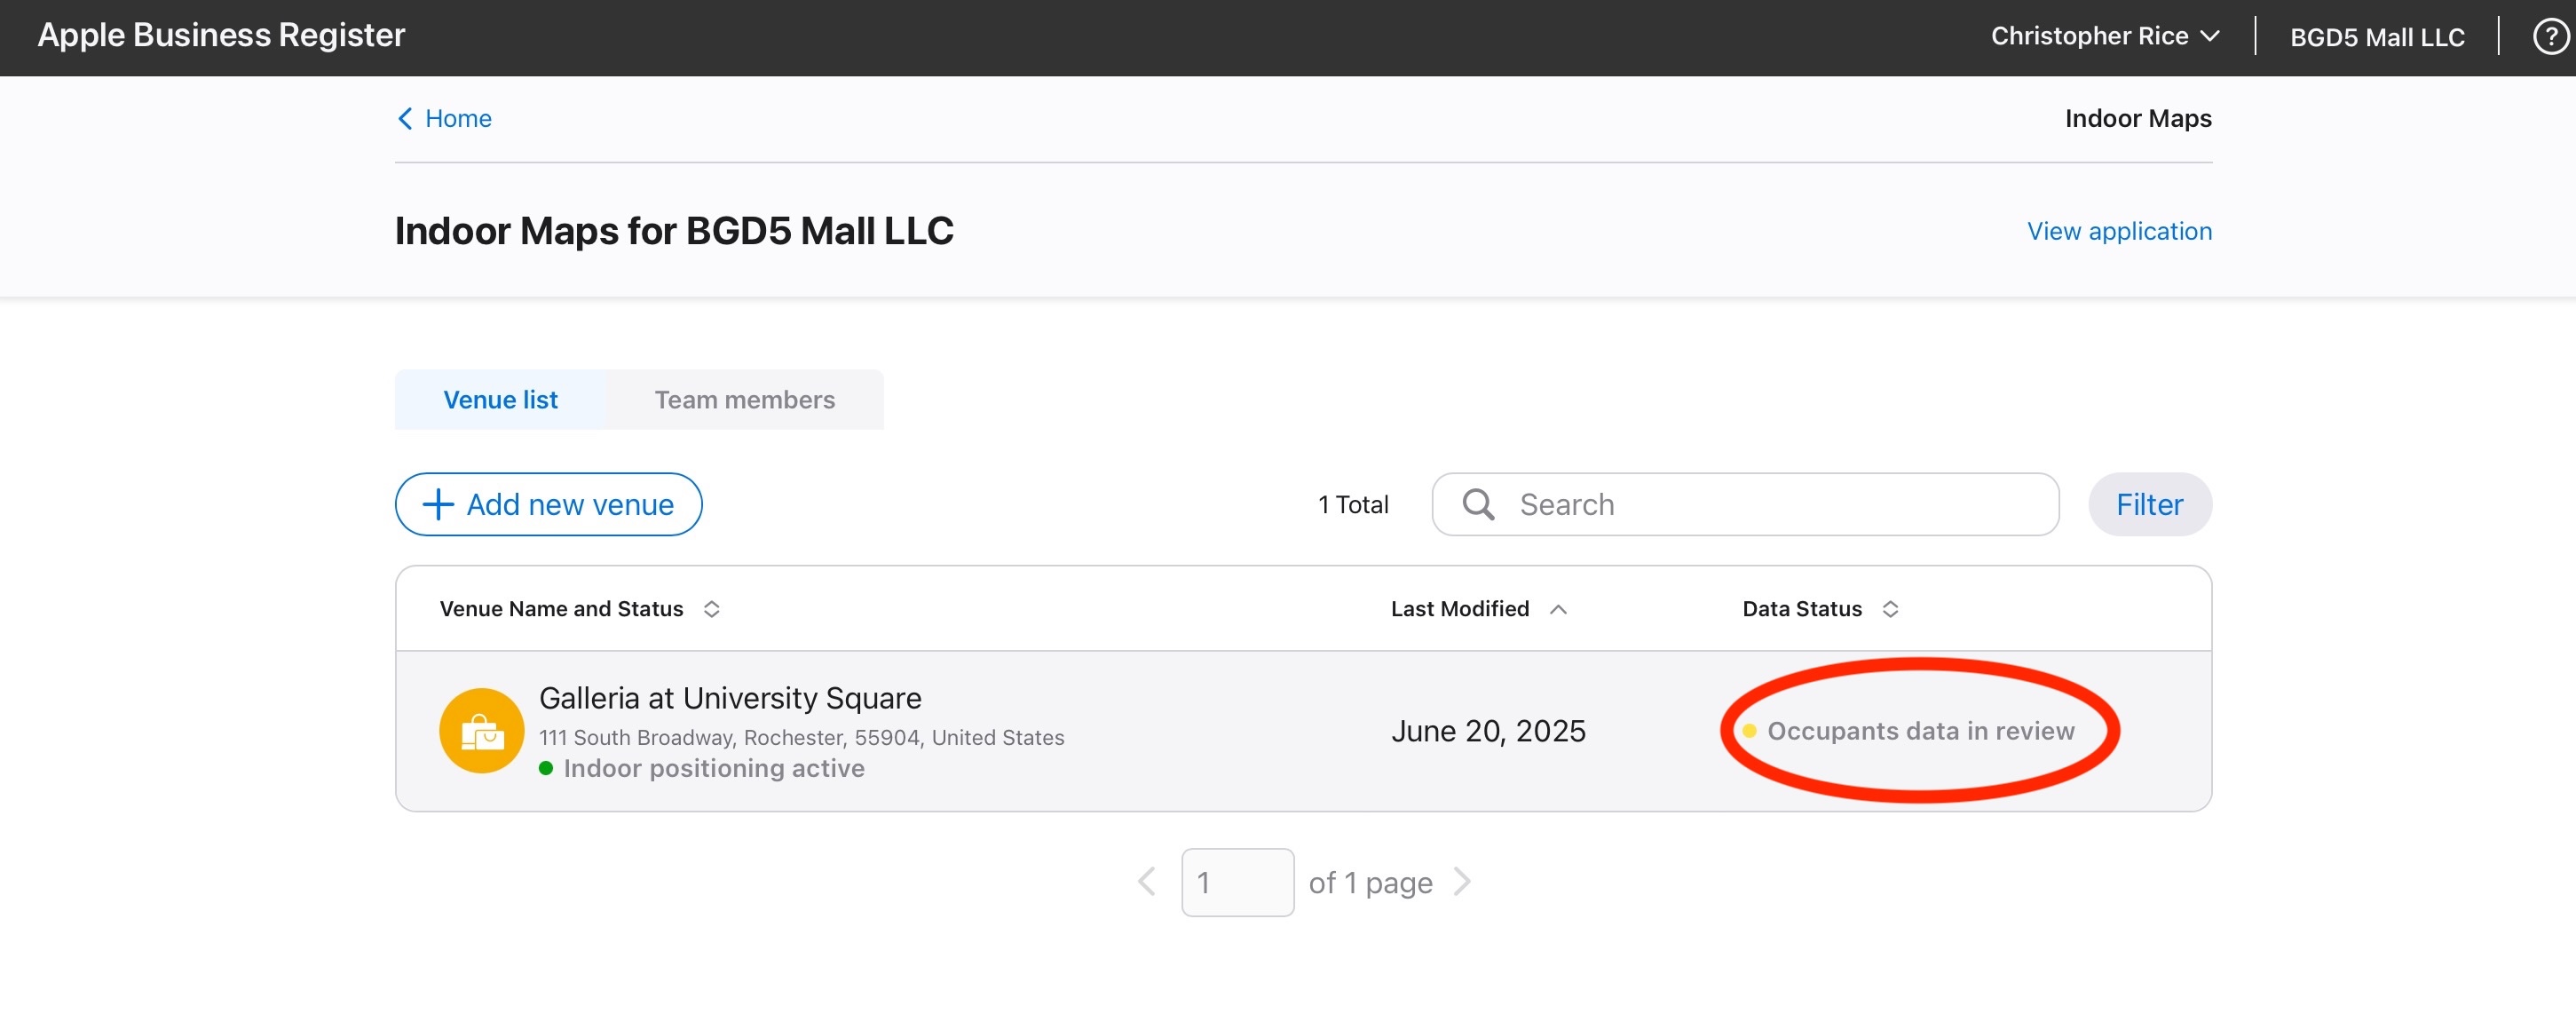
Task: Click Last Modified column header
Action: tap(1459, 609)
